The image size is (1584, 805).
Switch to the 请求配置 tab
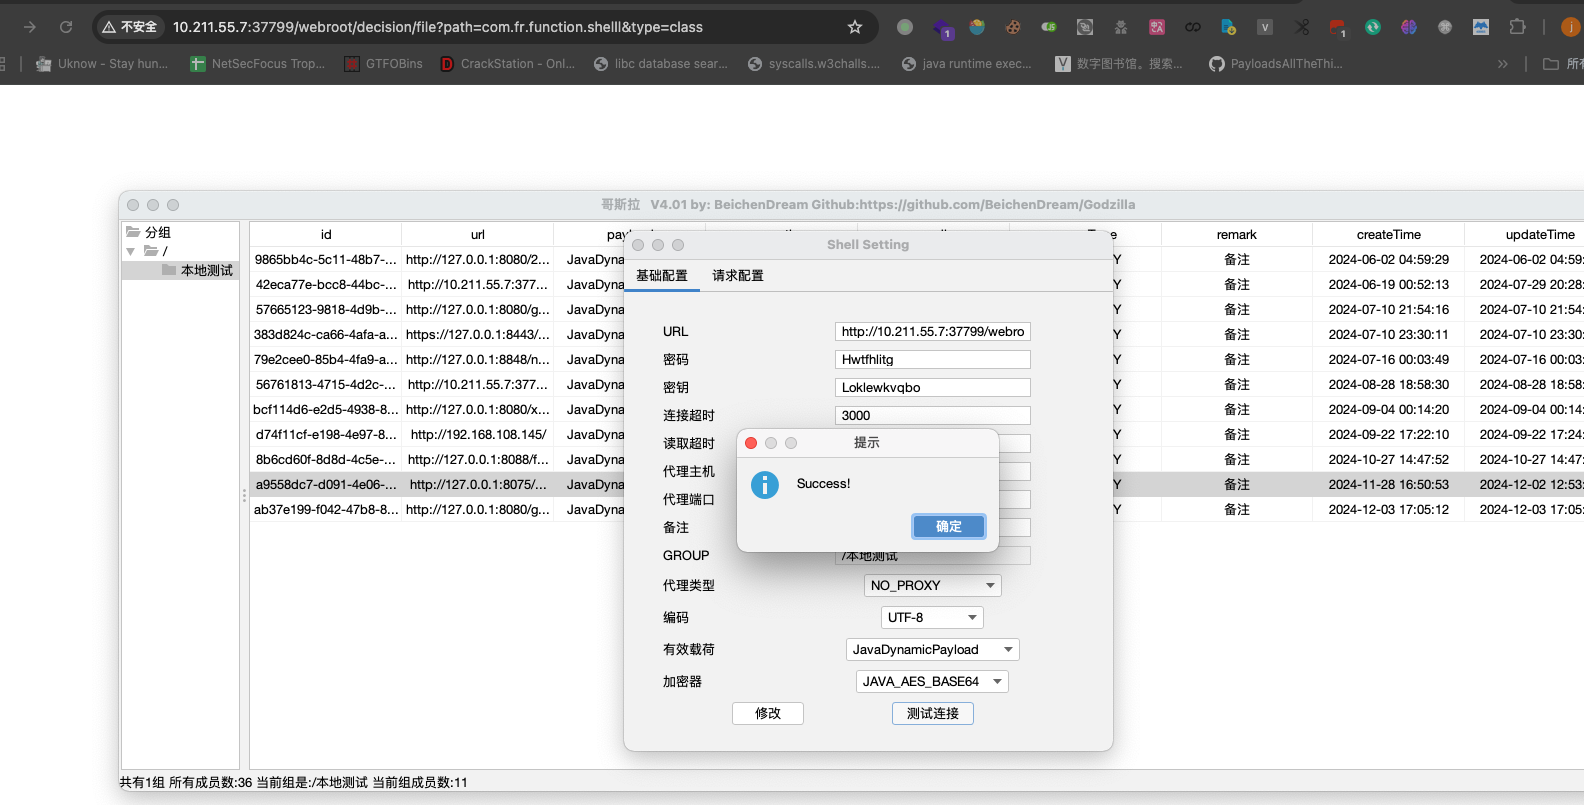point(737,276)
